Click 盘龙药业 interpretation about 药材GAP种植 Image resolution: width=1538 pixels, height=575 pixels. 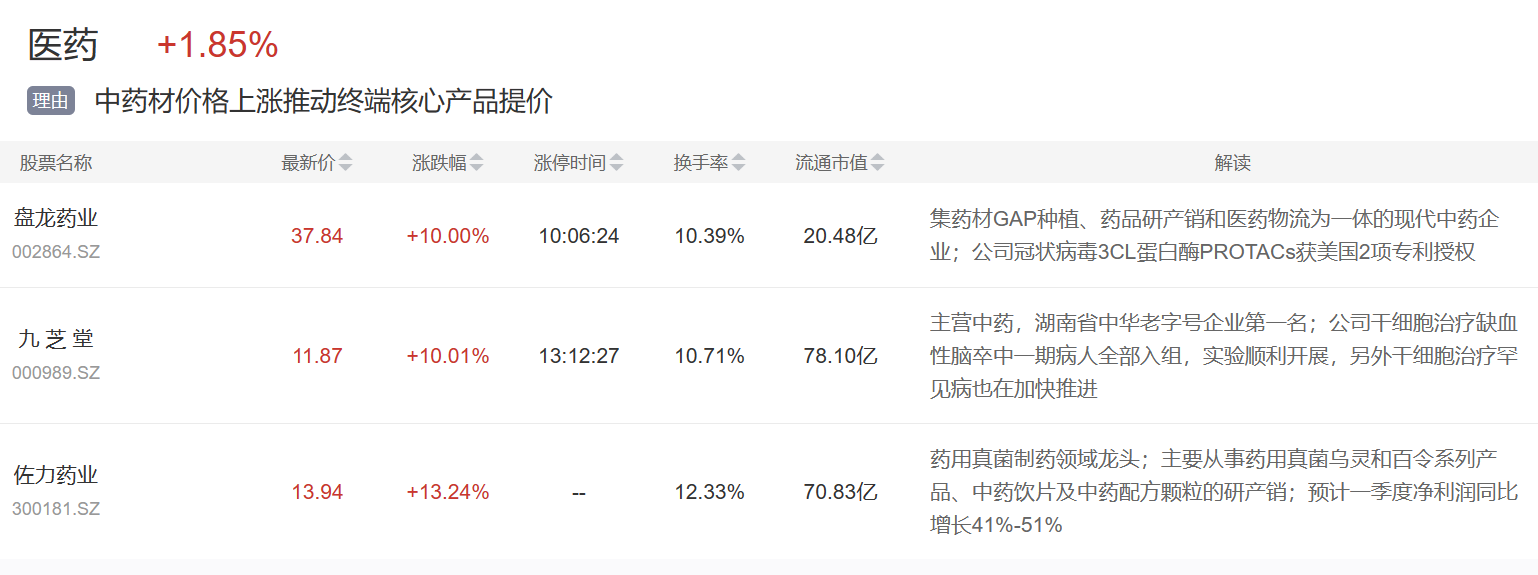coord(1215,235)
